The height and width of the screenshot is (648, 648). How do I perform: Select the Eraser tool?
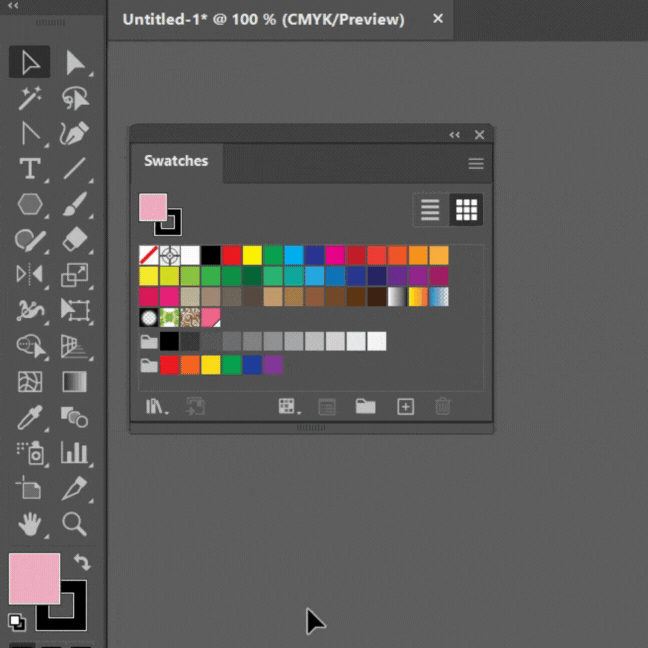[75, 240]
